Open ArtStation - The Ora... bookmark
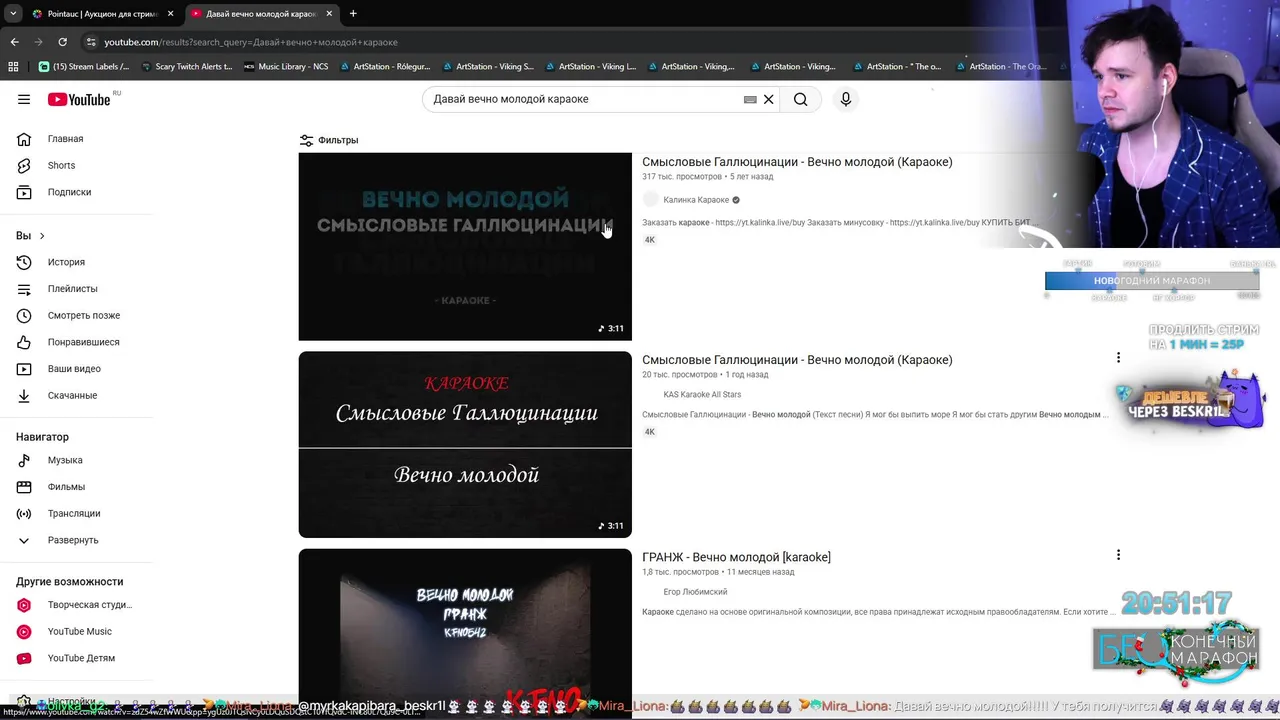This screenshot has width=1280, height=720. [1001, 67]
